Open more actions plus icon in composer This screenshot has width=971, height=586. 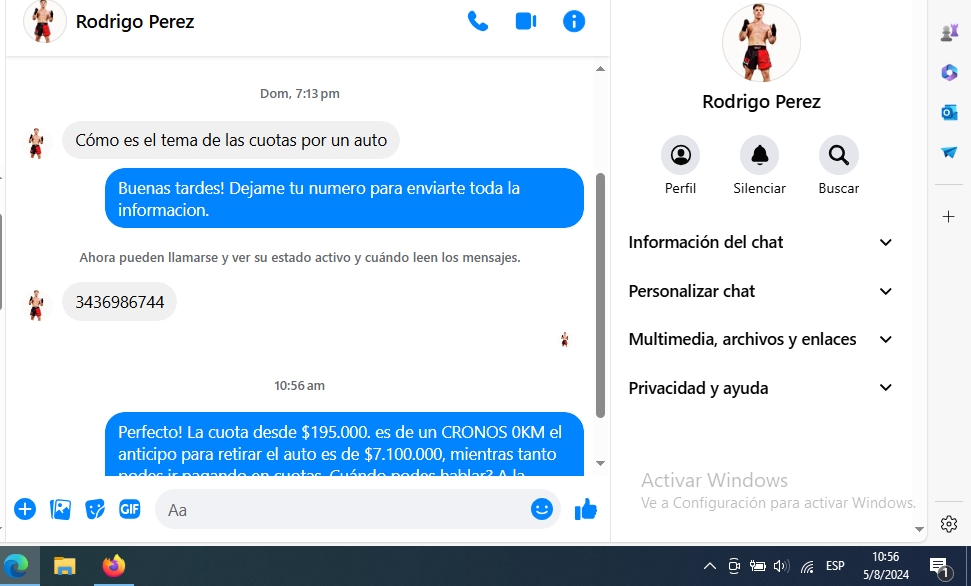tap(25, 509)
